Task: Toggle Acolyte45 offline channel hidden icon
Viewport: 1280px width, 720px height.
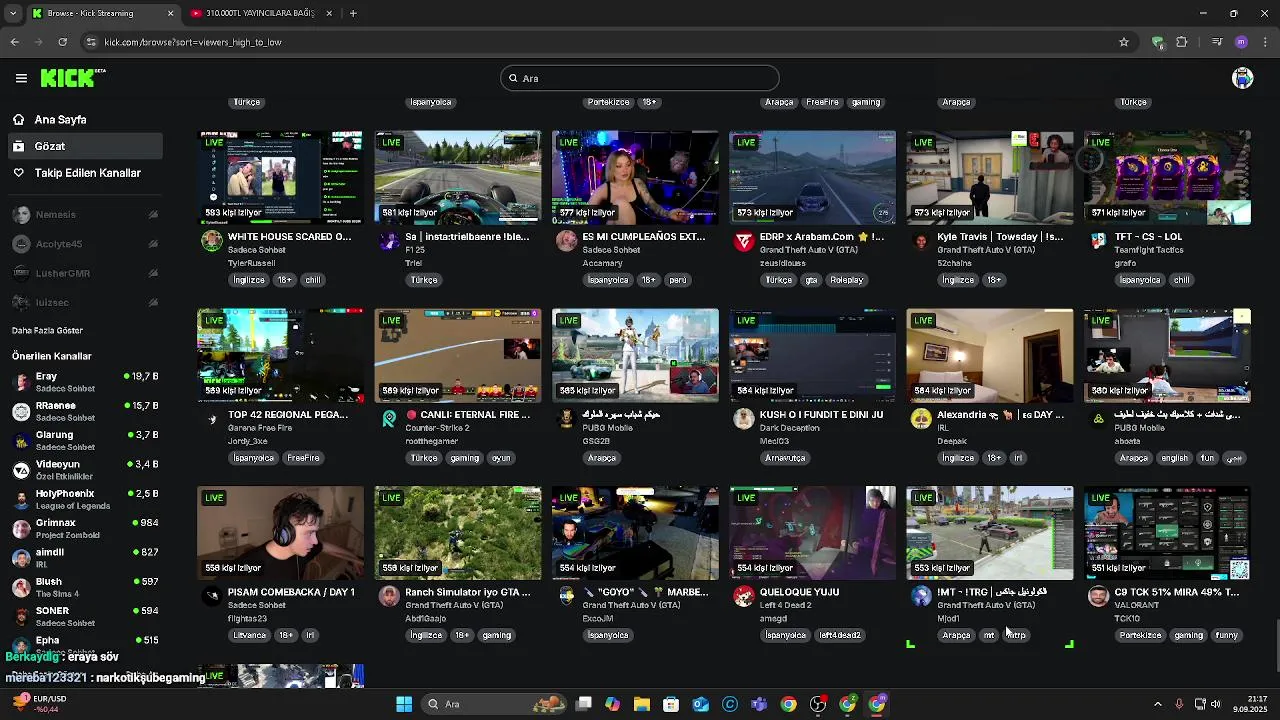Action: coord(153,244)
